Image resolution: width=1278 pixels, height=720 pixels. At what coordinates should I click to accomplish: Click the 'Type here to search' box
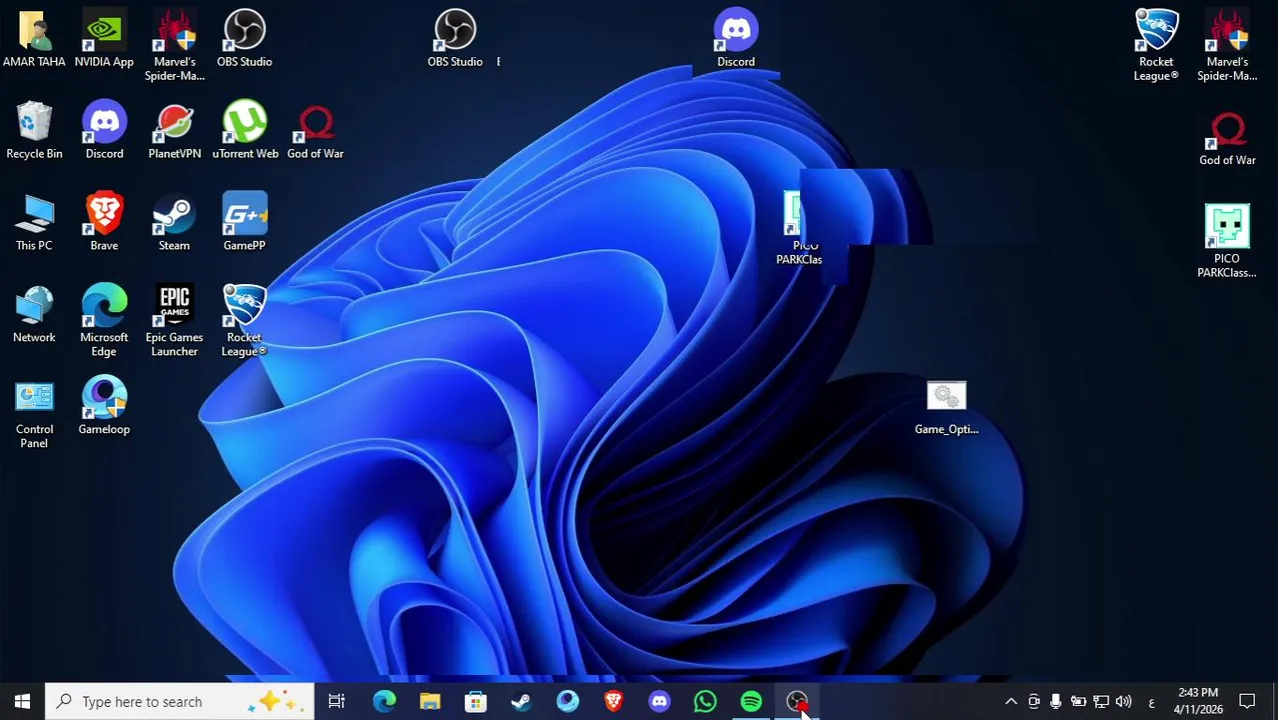coord(180,702)
